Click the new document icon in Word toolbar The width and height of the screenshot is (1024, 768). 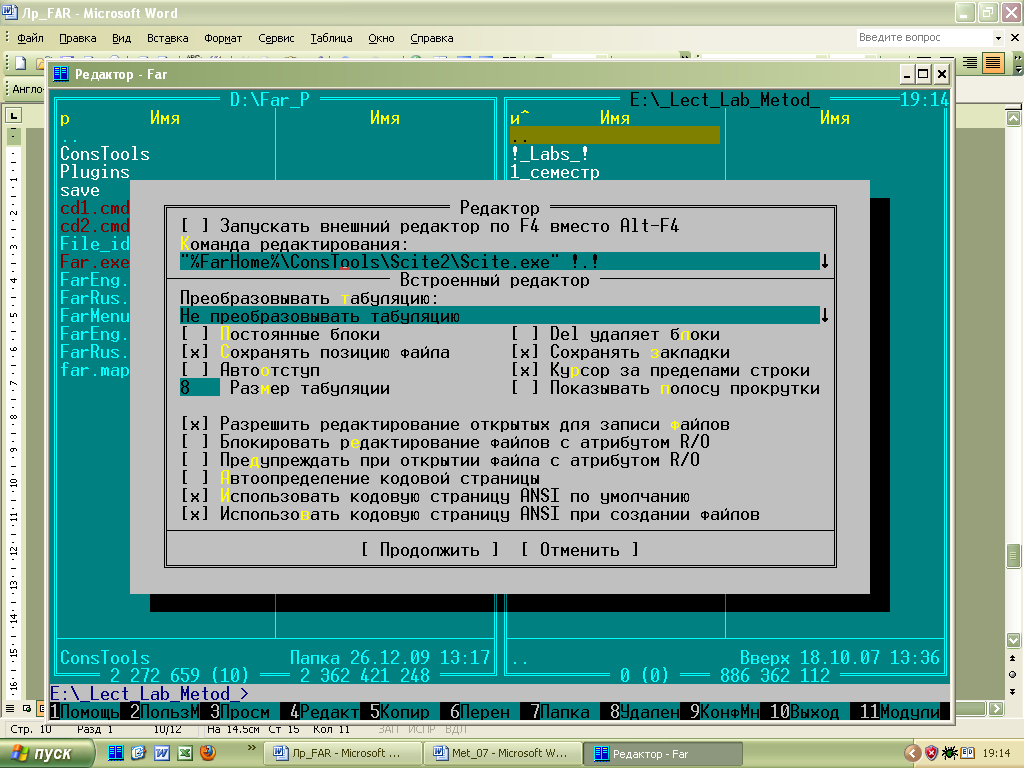pyautogui.click(x=20, y=63)
